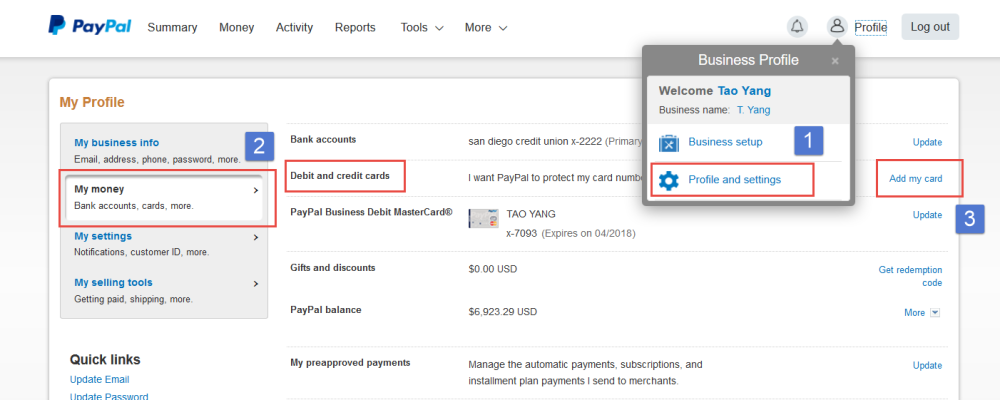Expand More dropdown for PayPal balance
Image resolution: width=1000 pixels, height=400 pixels.
click(x=922, y=313)
